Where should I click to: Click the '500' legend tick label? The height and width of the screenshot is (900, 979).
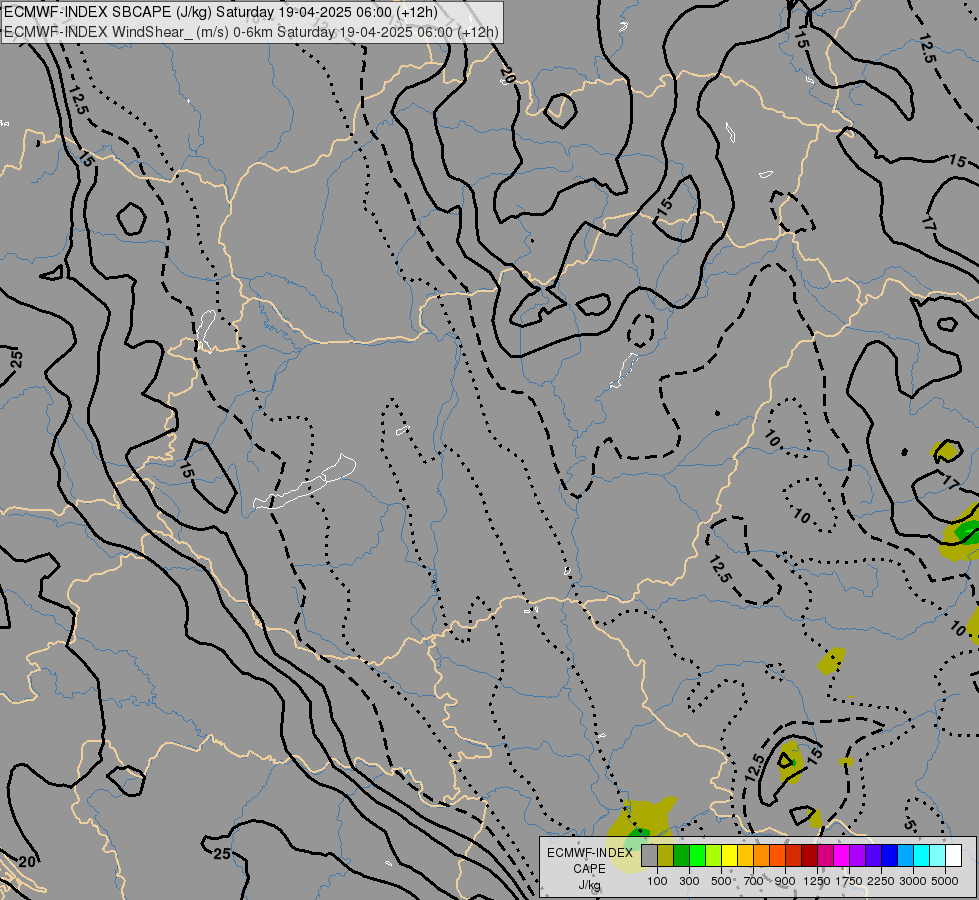(721, 881)
